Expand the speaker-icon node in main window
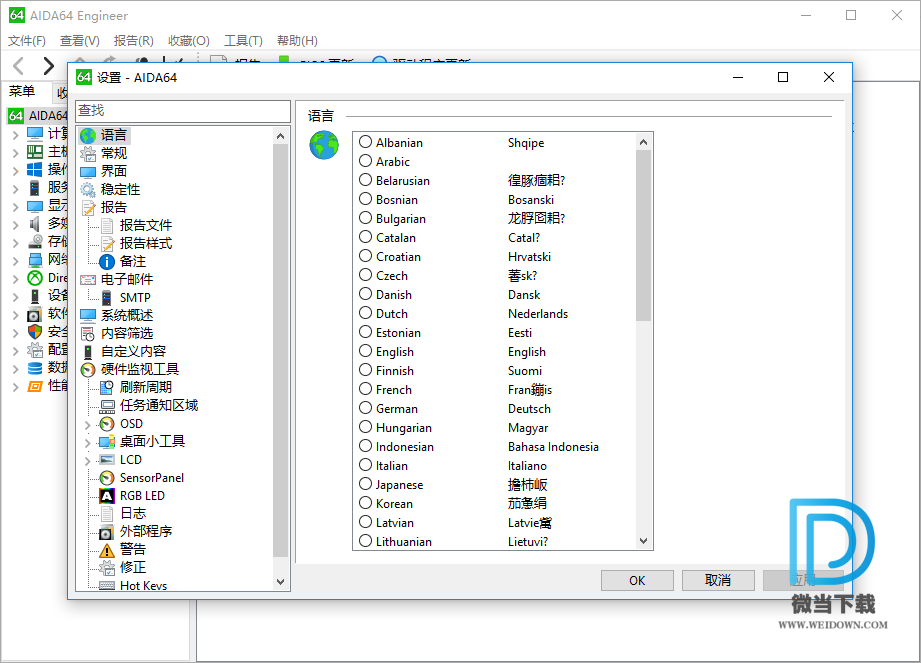Image resolution: width=921 pixels, height=663 pixels. pos(16,225)
